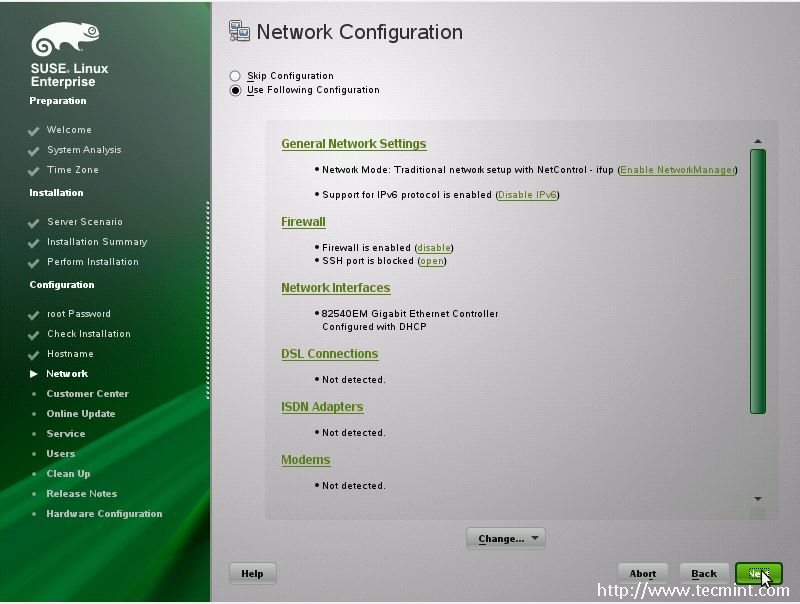Click the checkmark beside root Password

pyautogui.click(x=34, y=315)
